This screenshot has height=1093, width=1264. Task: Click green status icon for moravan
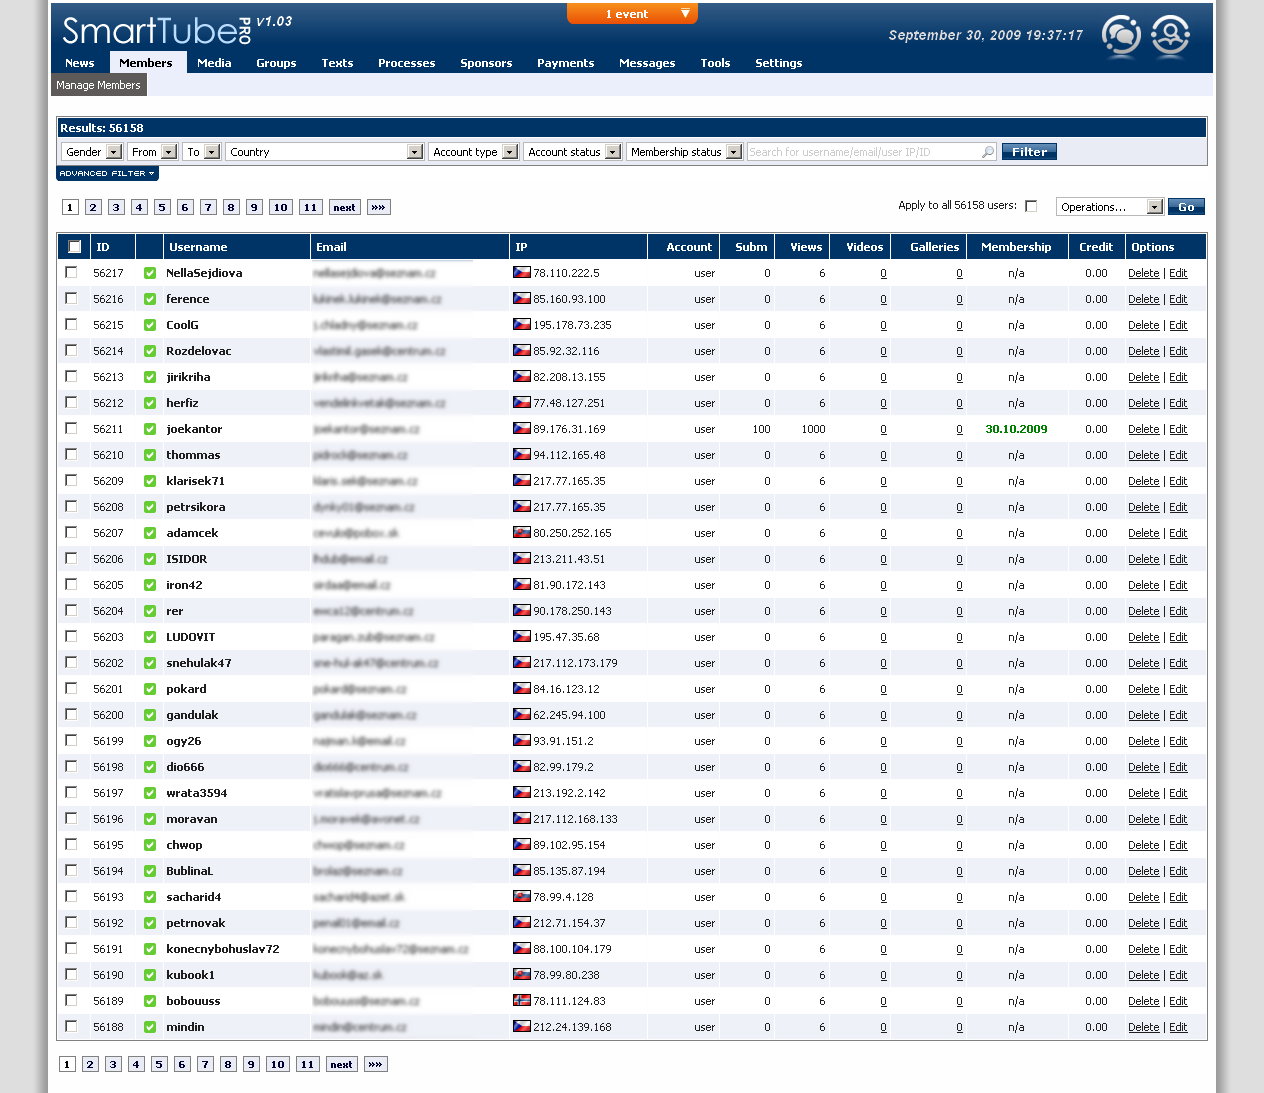(150, 819)
